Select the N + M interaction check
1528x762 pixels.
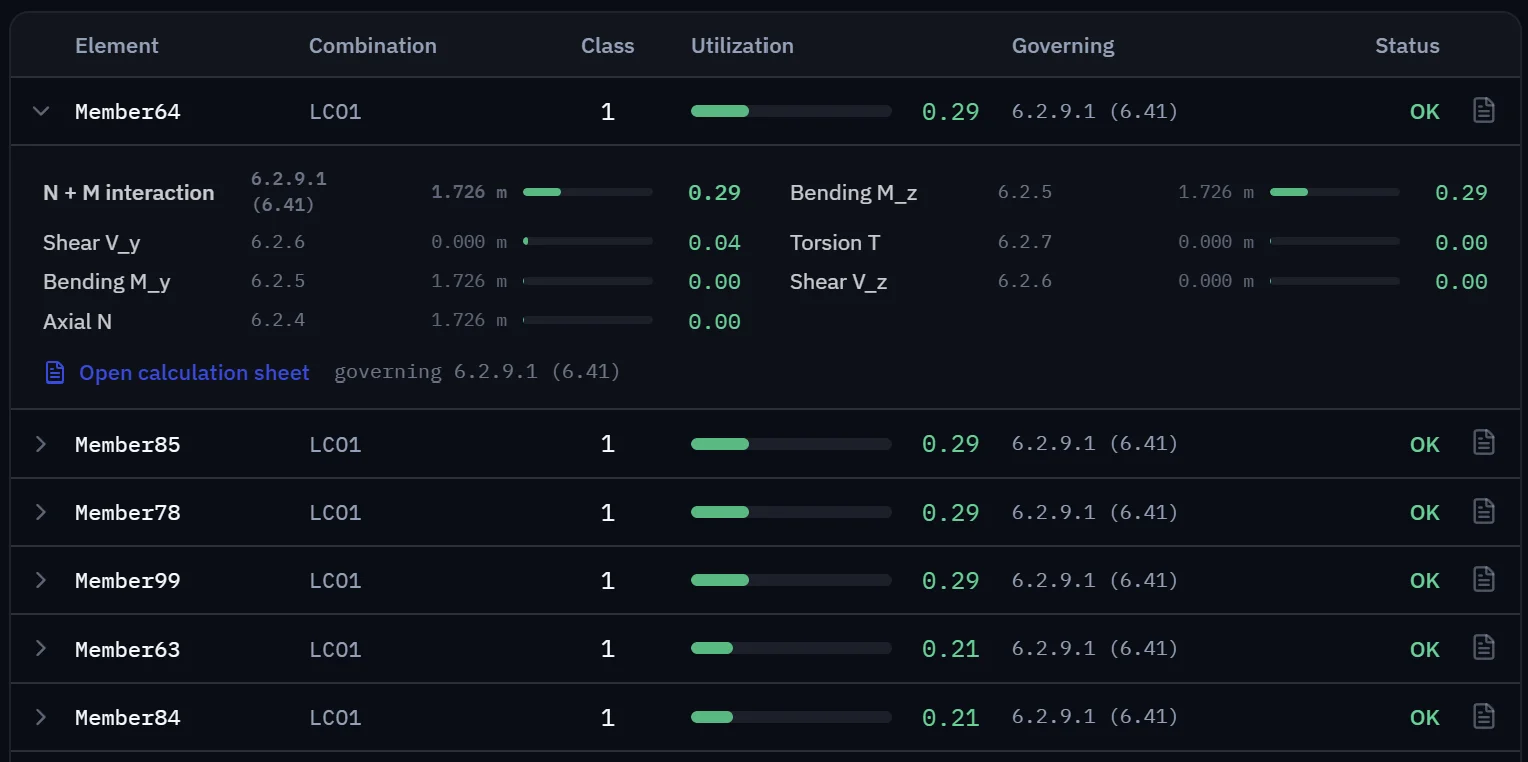[129, 193]
